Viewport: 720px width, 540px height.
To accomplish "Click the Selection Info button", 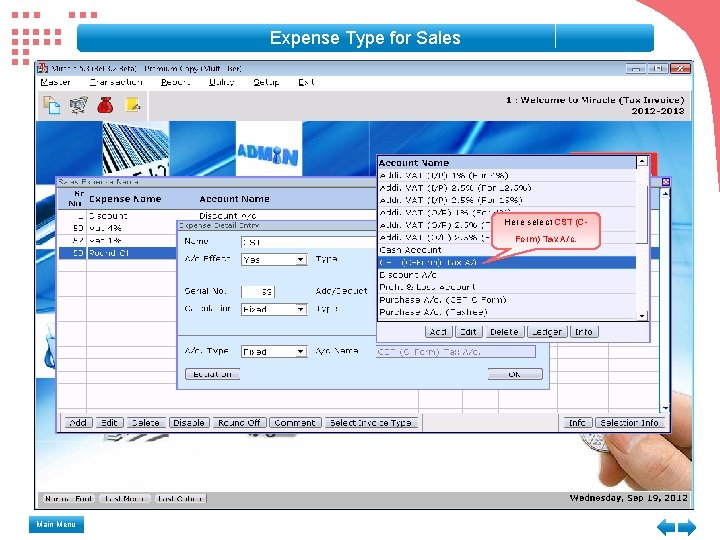I will pyautogui.click(x=629, y=422).
